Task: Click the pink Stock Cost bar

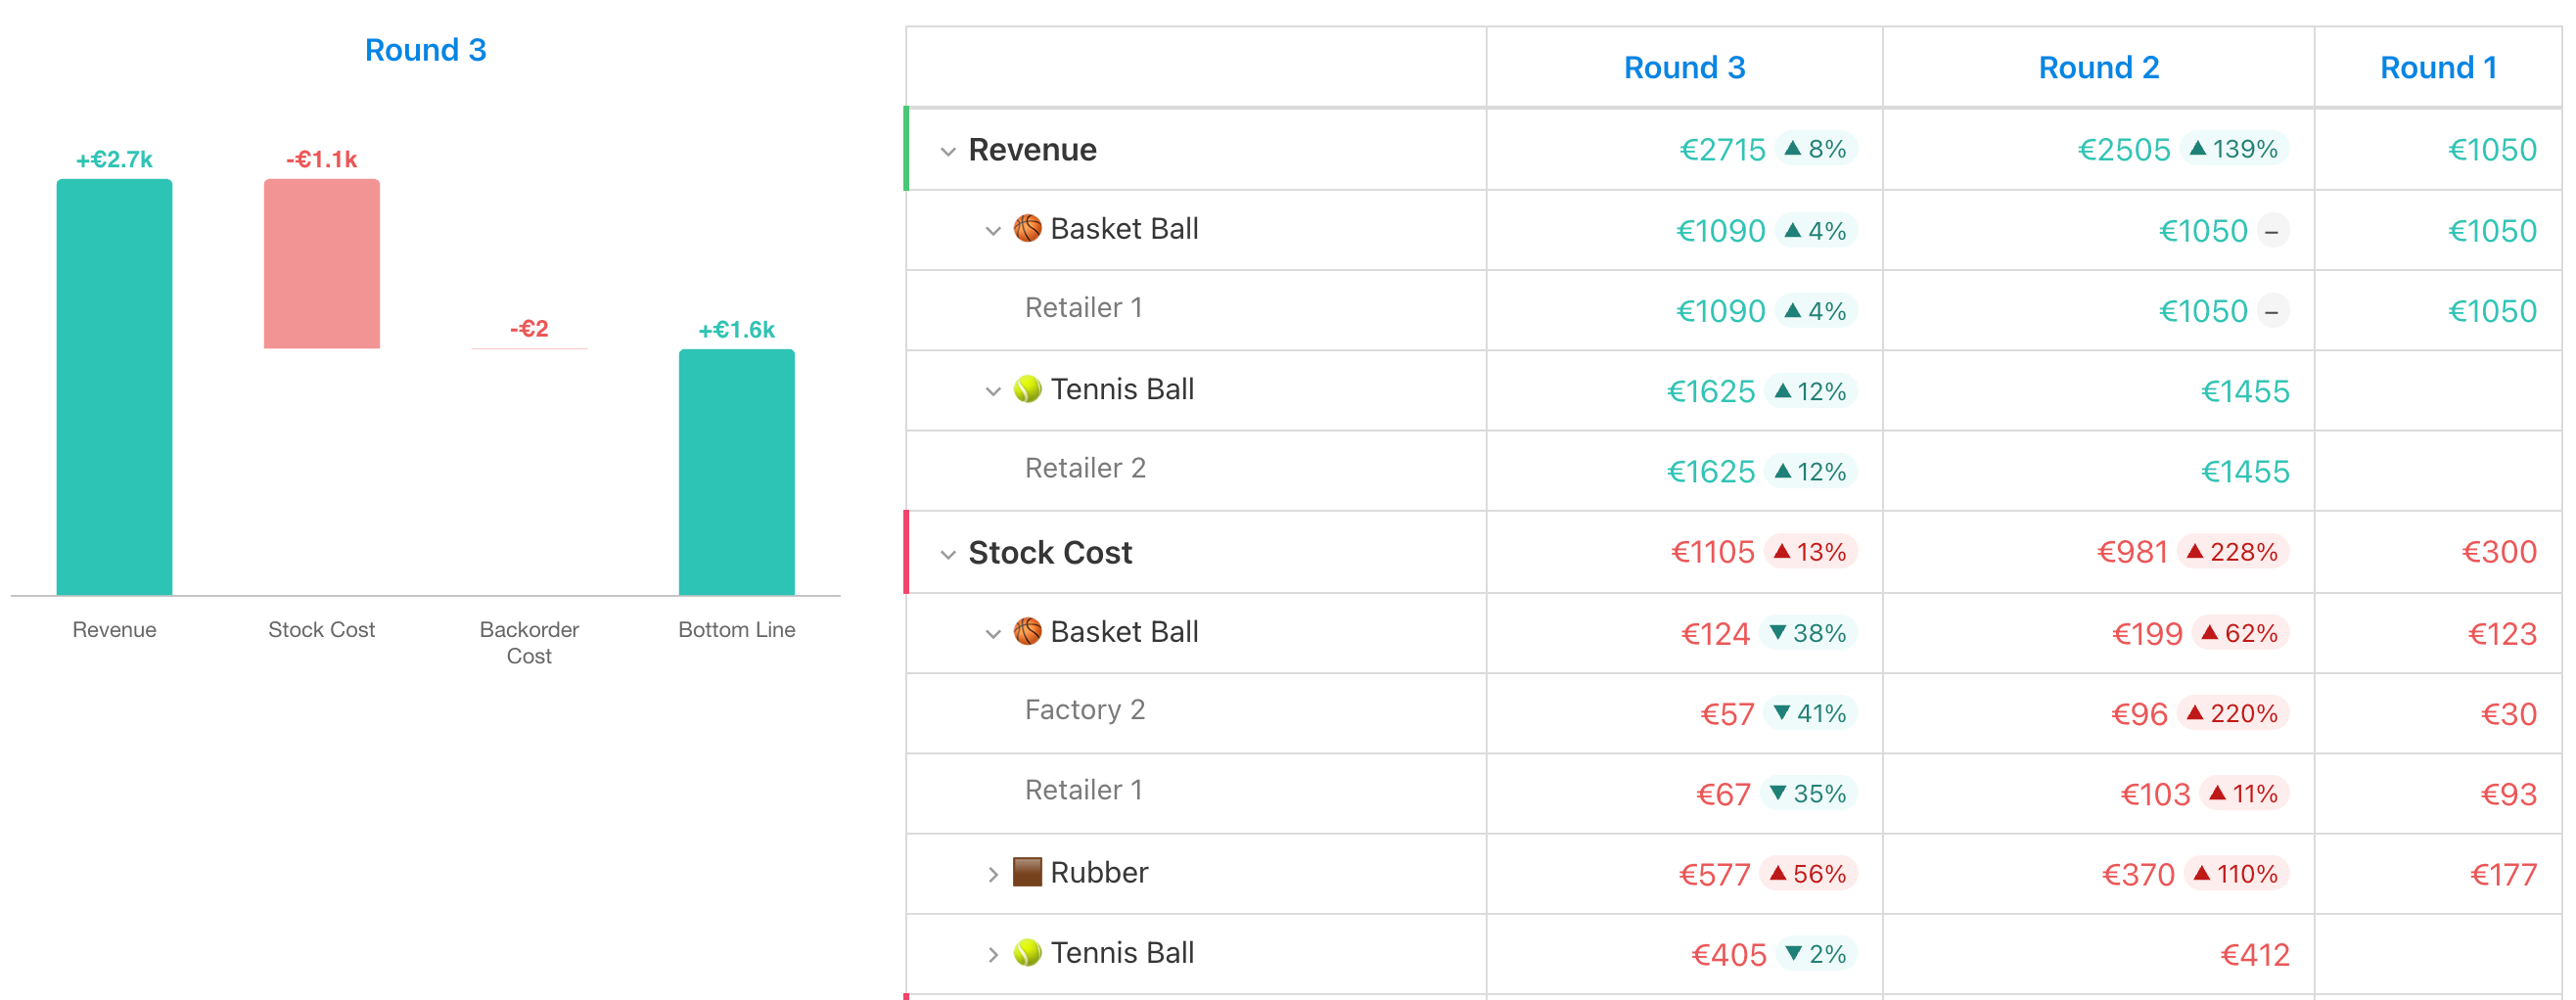Action: [321, 264]
